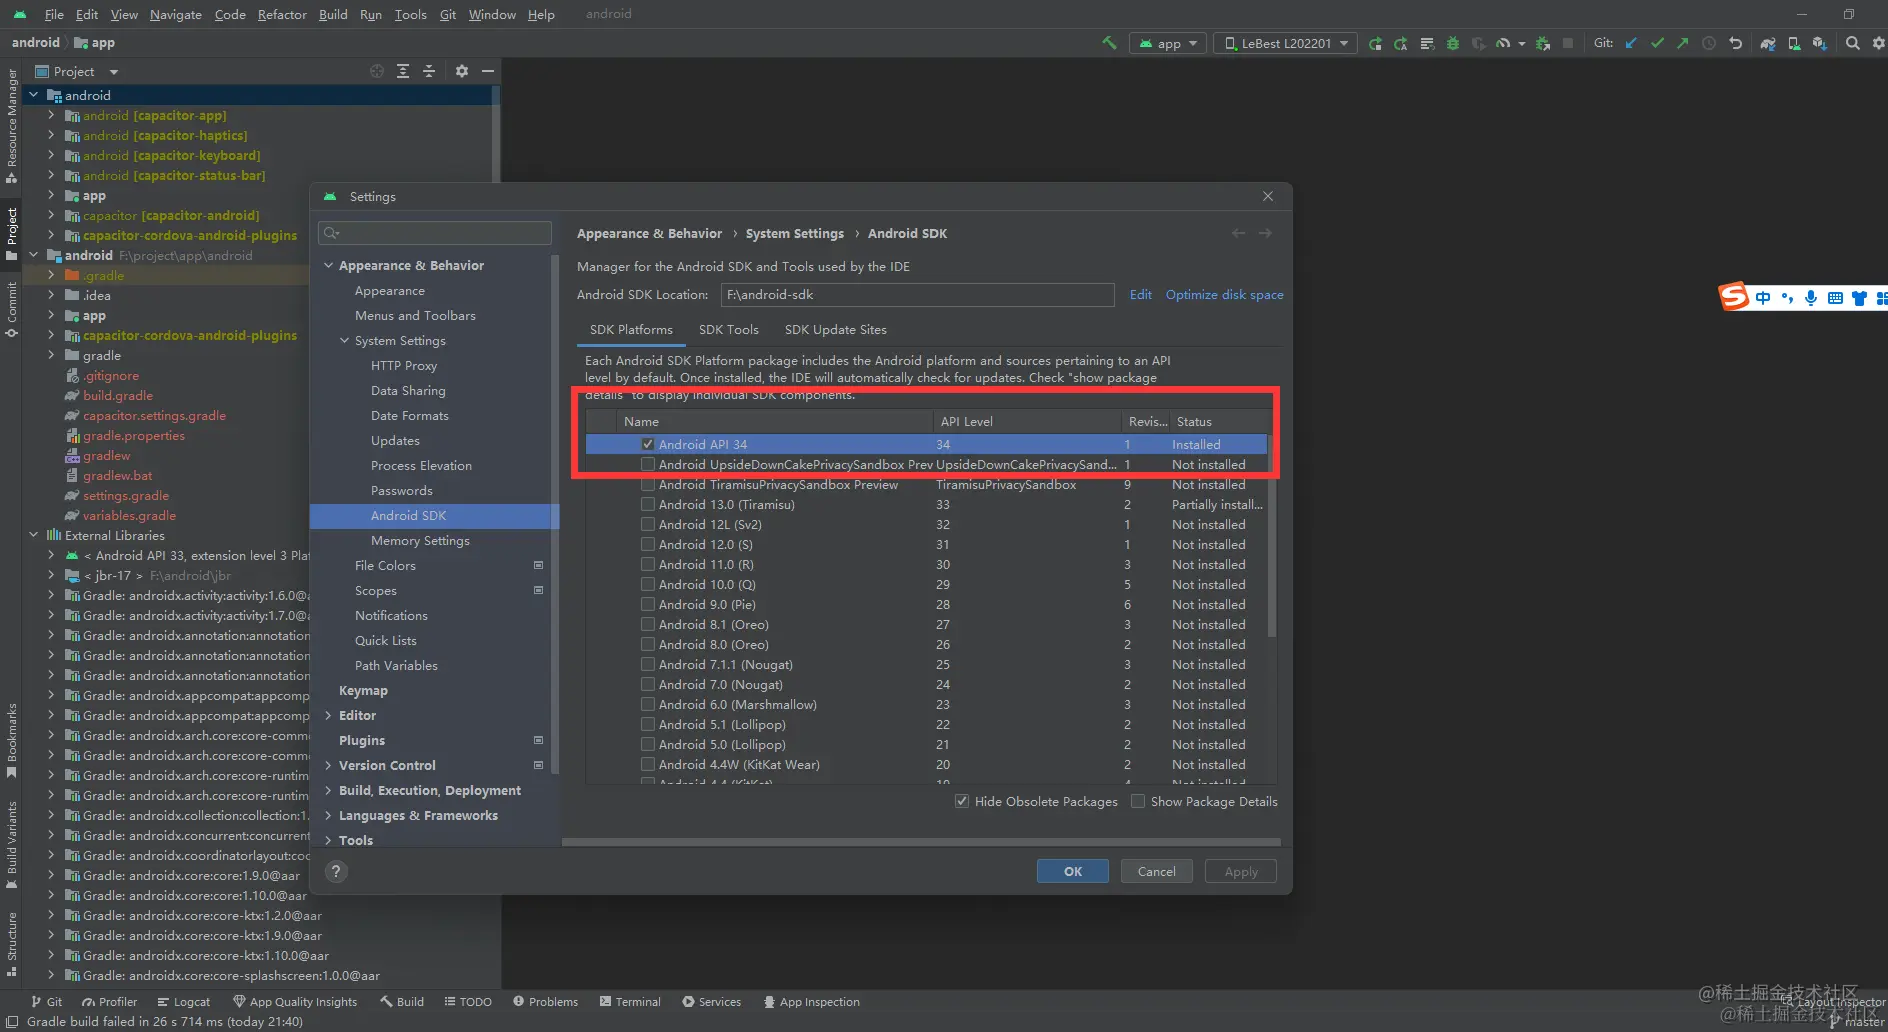Open the Logcat tool window
The width and height of the screenshot is (1888, 1032).
click(x=183, y=1002)
